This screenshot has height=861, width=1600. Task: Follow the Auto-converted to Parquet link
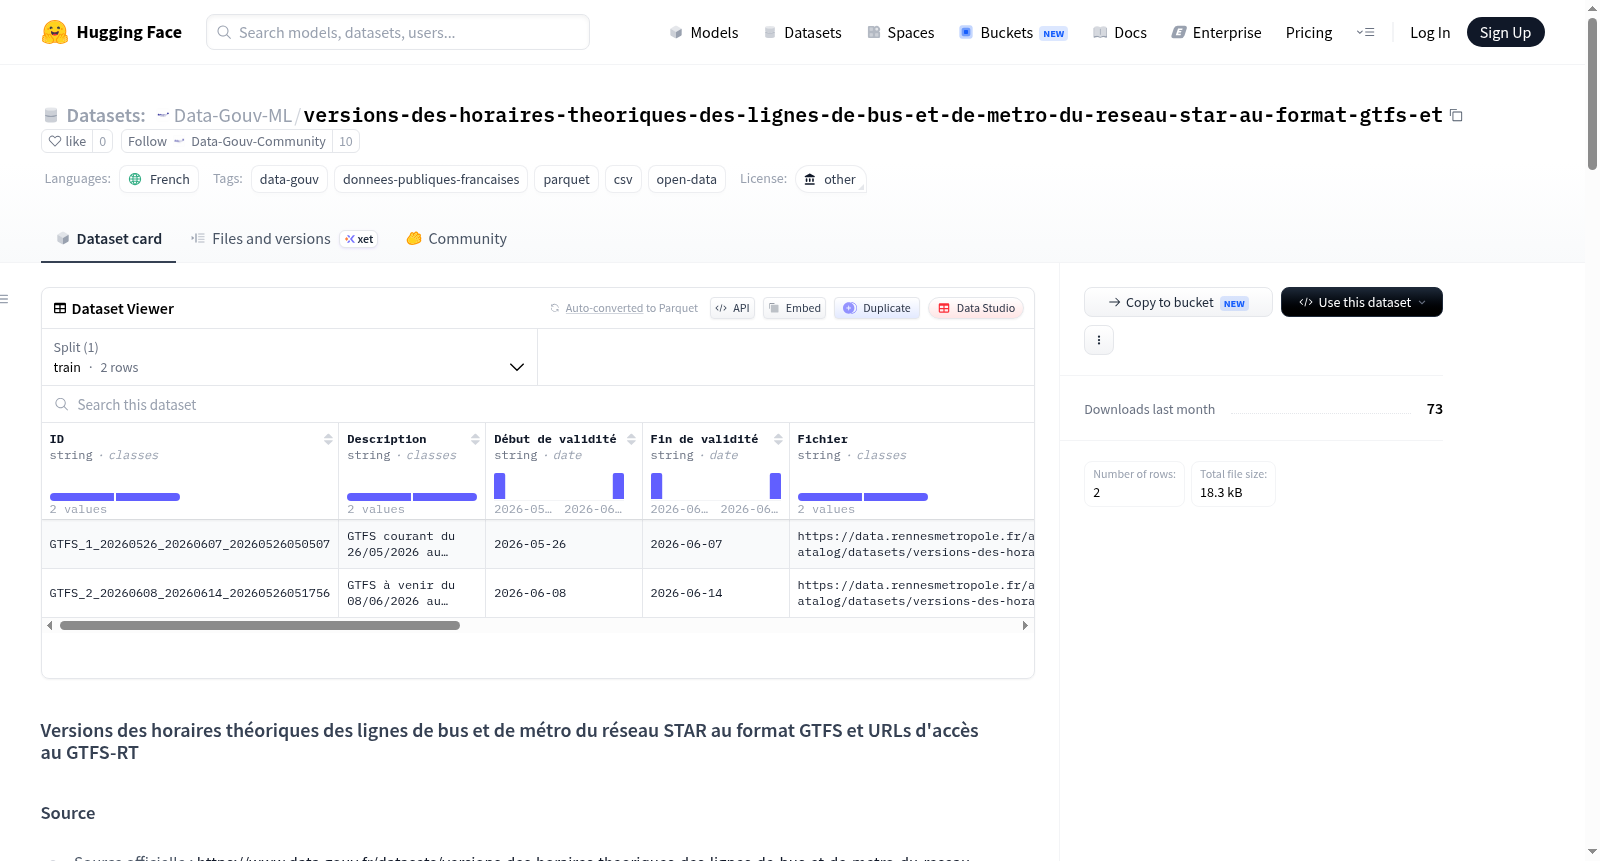604,308
